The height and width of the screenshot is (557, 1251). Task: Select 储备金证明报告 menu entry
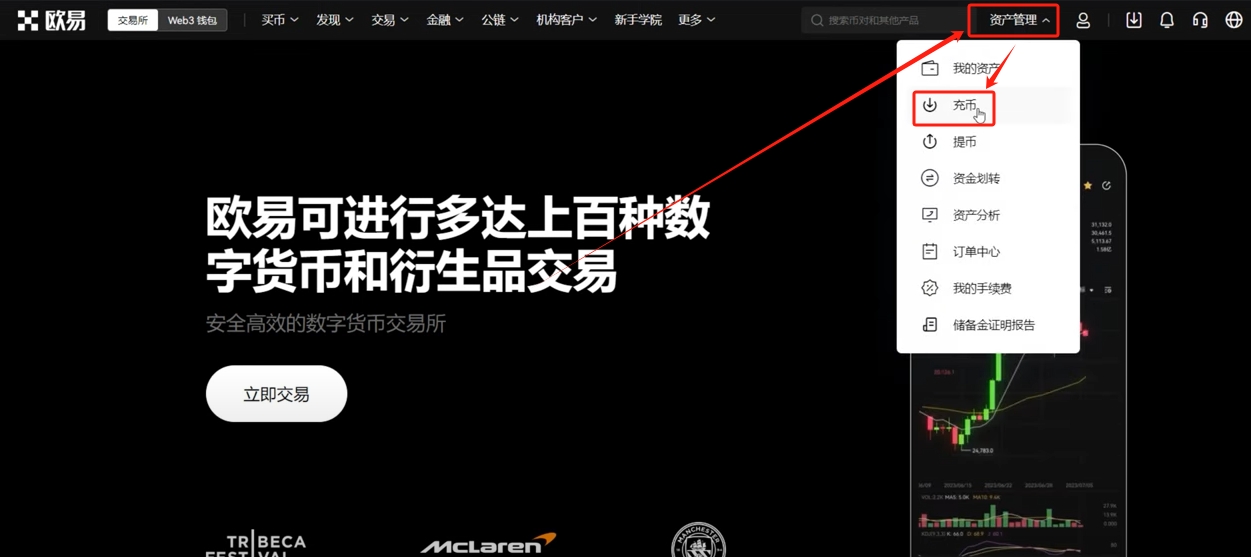pos(987,325)
